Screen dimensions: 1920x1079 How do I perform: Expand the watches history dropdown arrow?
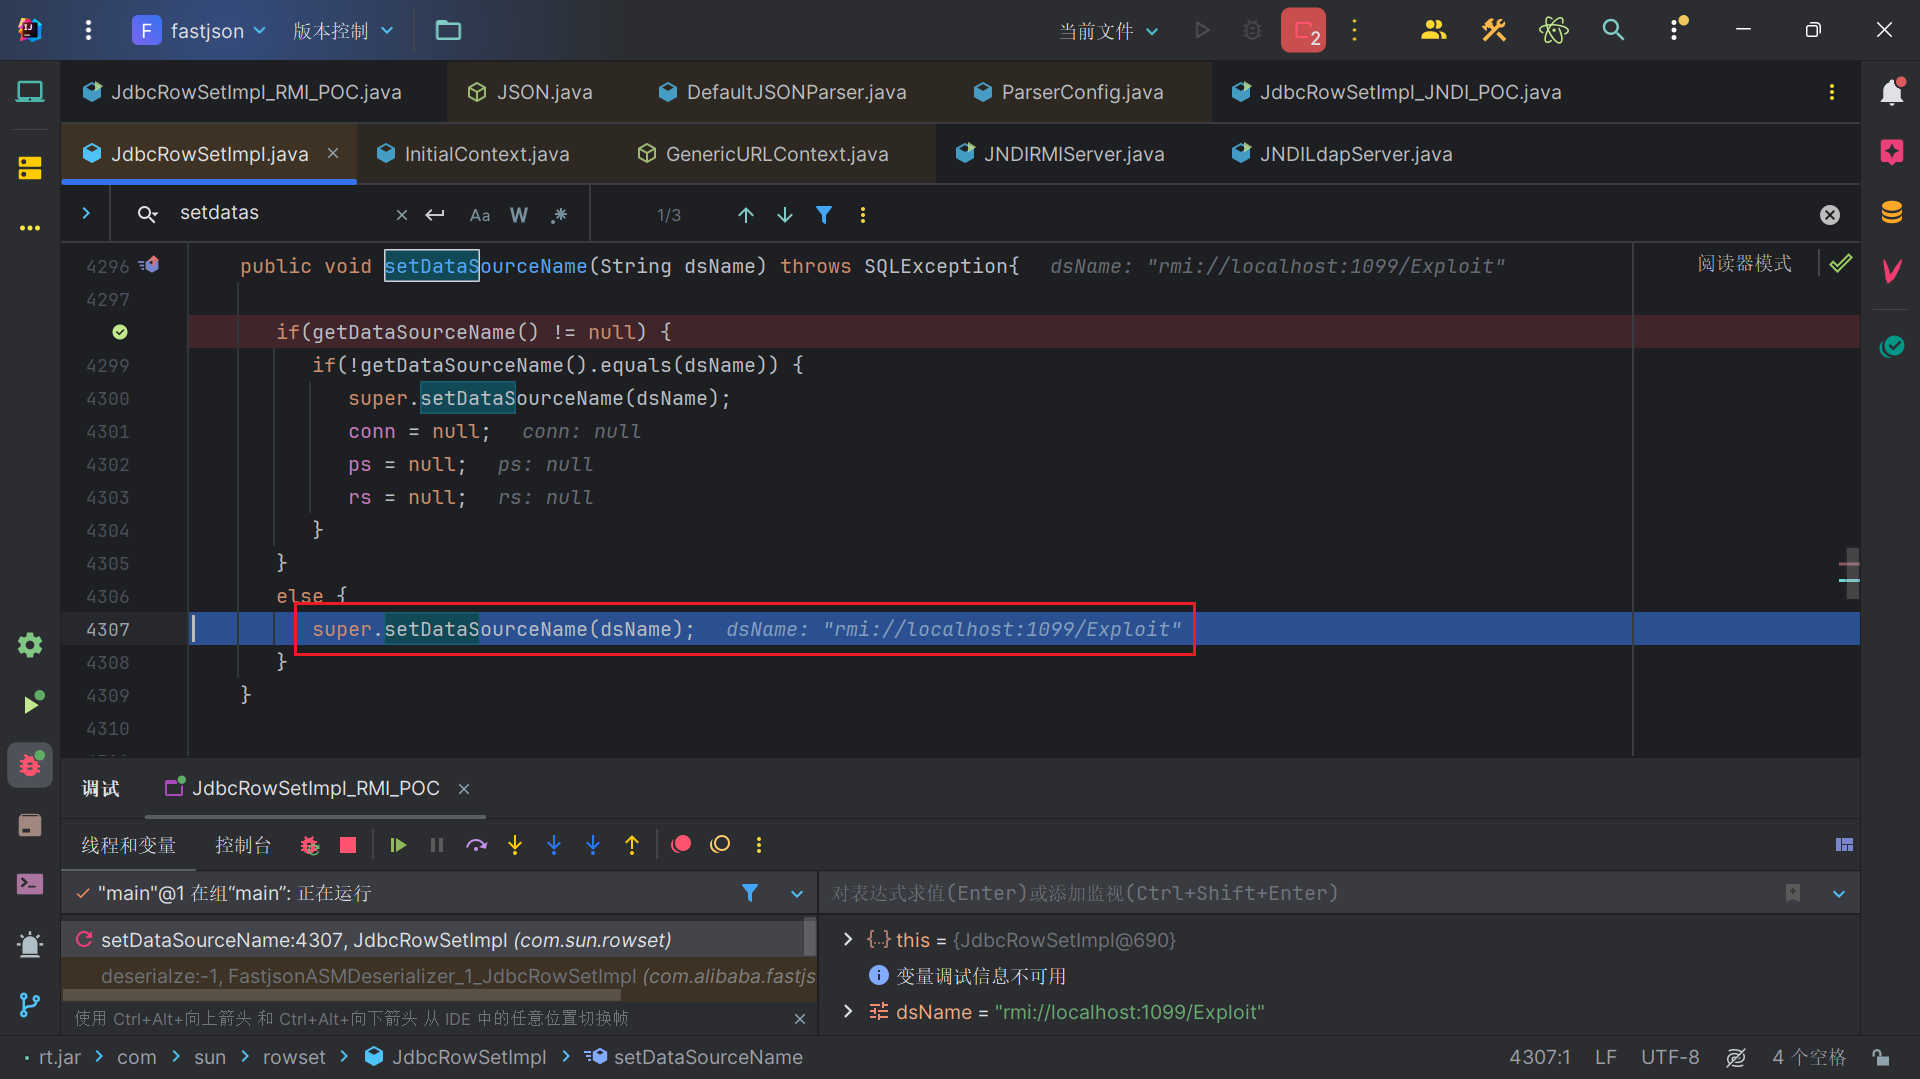tap(1839, 893)
